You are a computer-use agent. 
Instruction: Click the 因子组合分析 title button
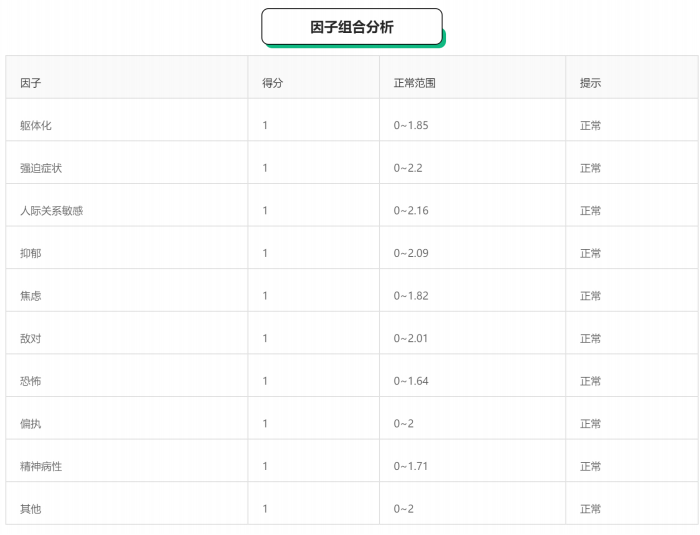coord(351,27)
